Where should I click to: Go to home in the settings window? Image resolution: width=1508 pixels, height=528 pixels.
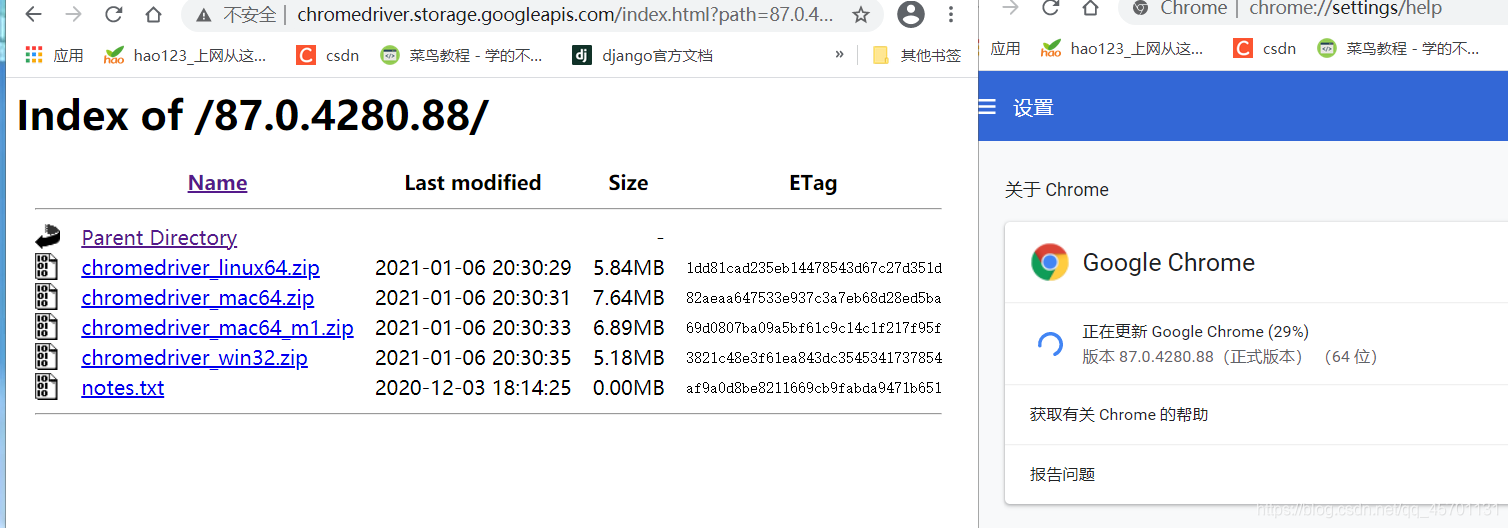coord(1090,7)
